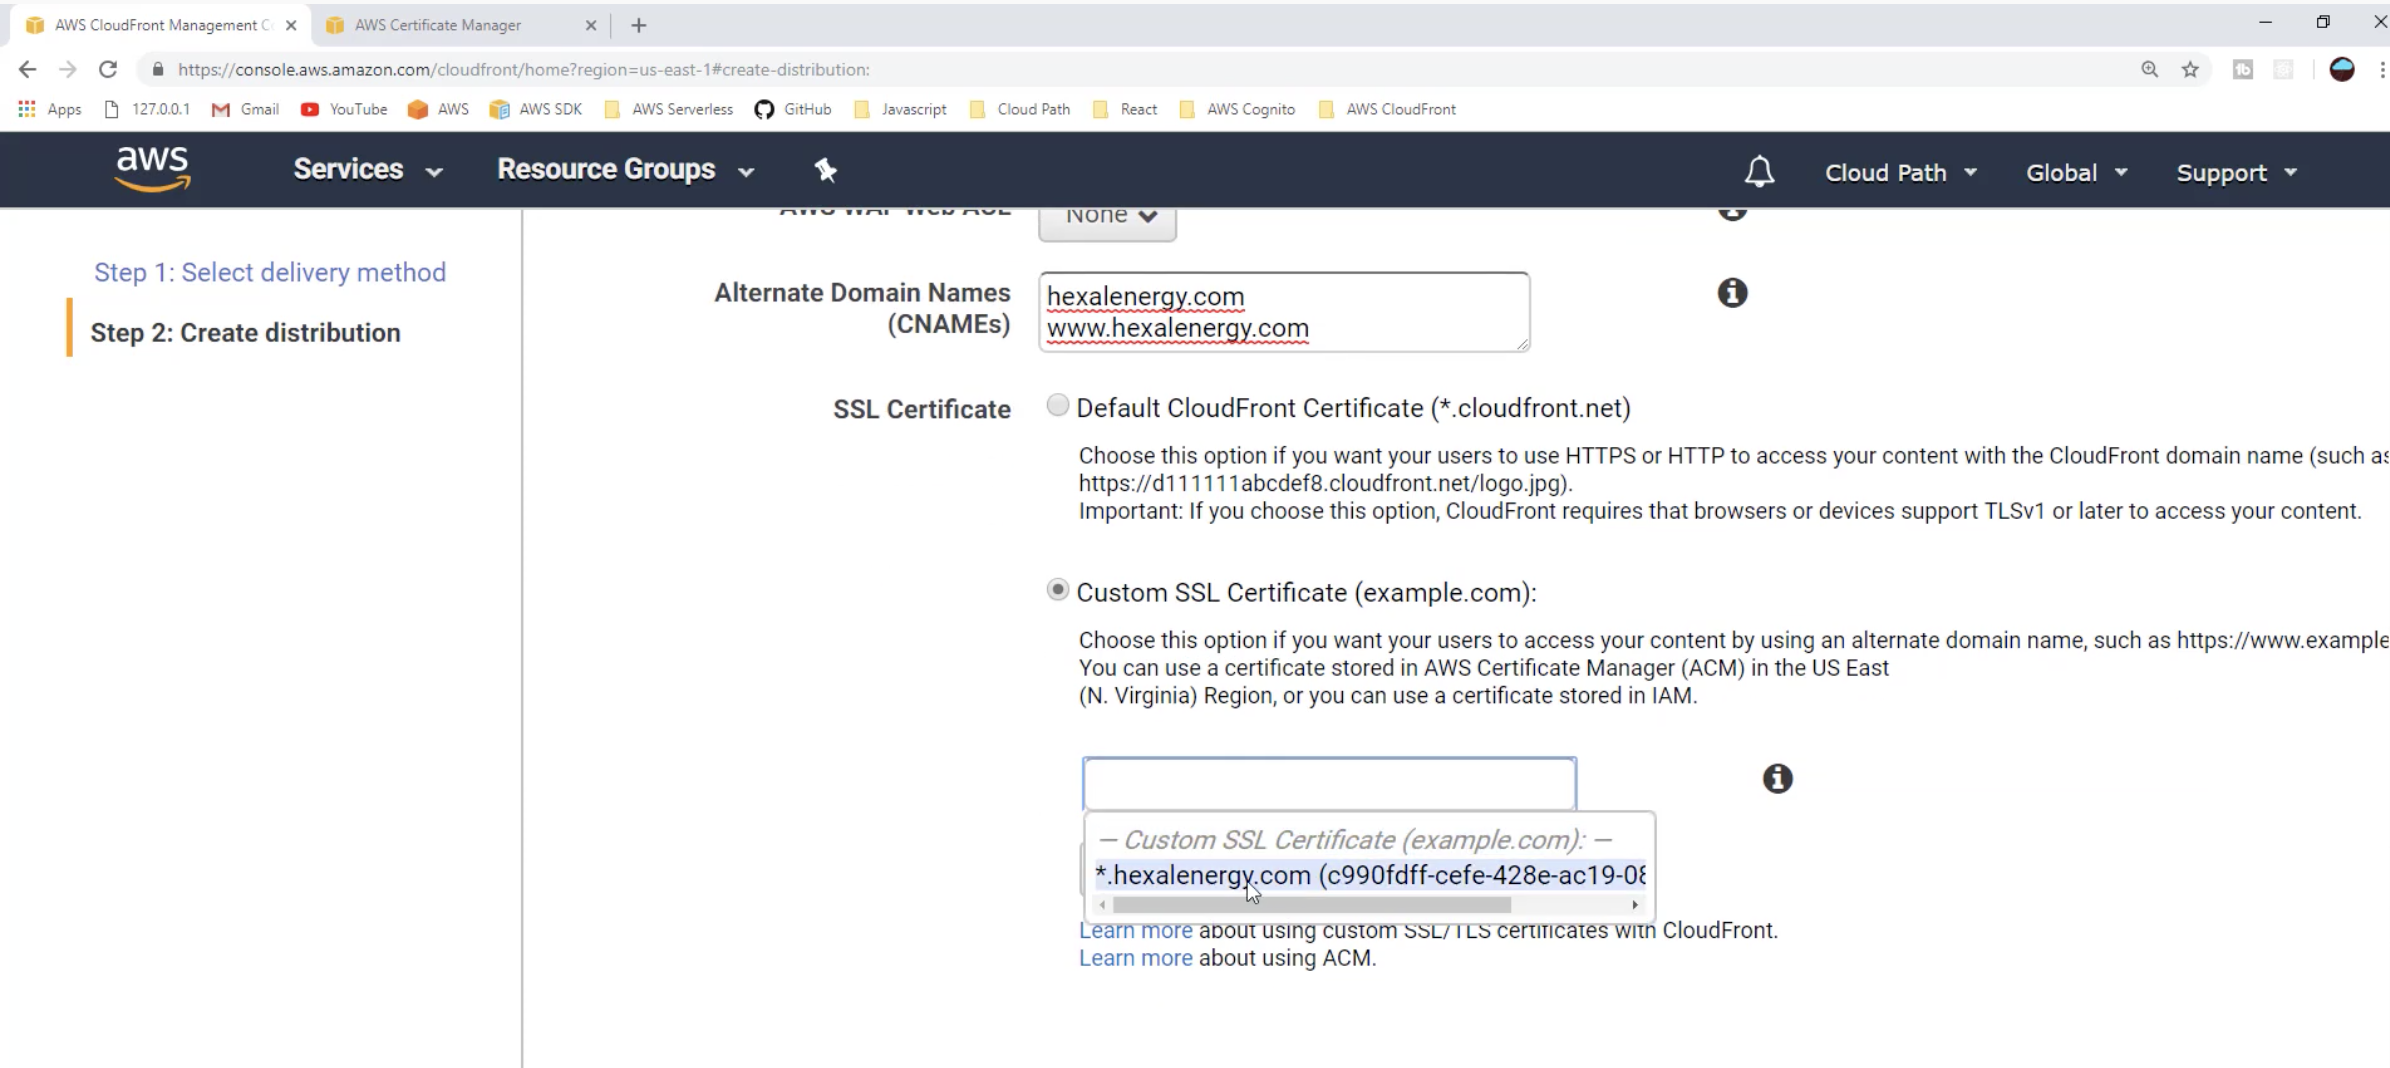Click the zoom magnifier icon in address bar
Image resolution: width=2390 pixels, height=1068 pixels.
pyautogui.click(x=2149, y=69)
